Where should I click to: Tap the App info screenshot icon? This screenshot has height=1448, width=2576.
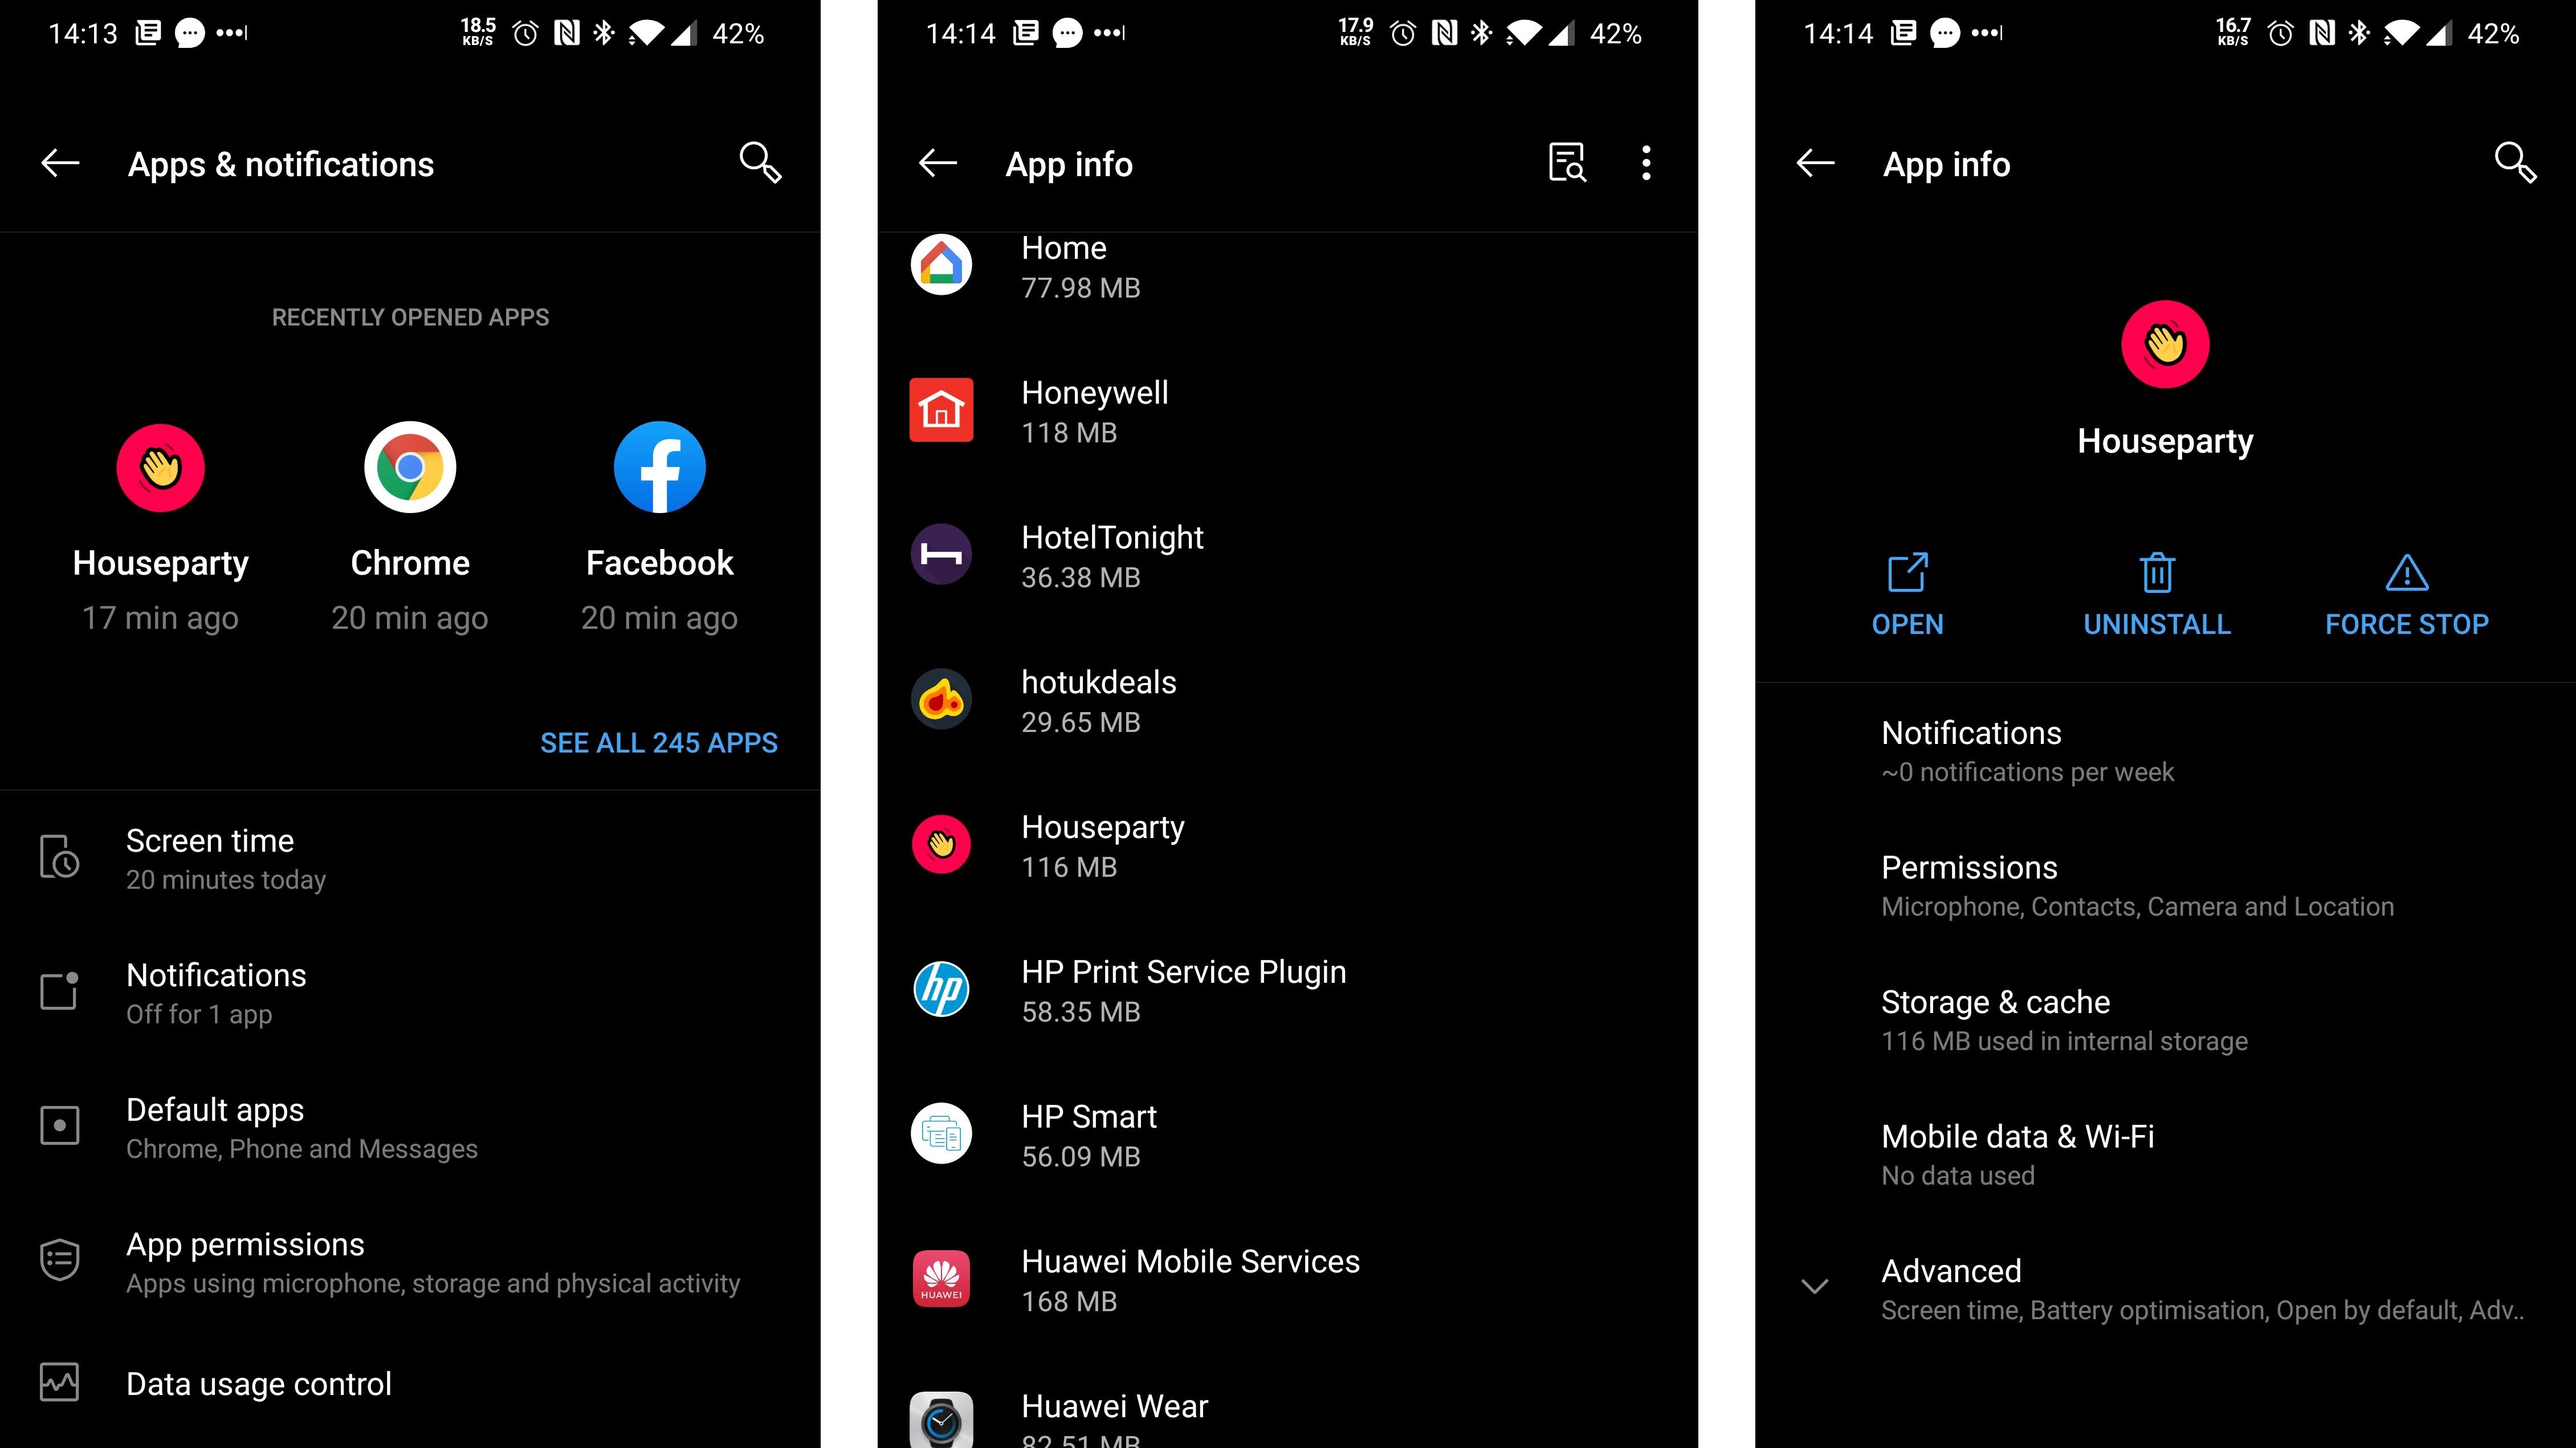click(x=1564, y=163)
